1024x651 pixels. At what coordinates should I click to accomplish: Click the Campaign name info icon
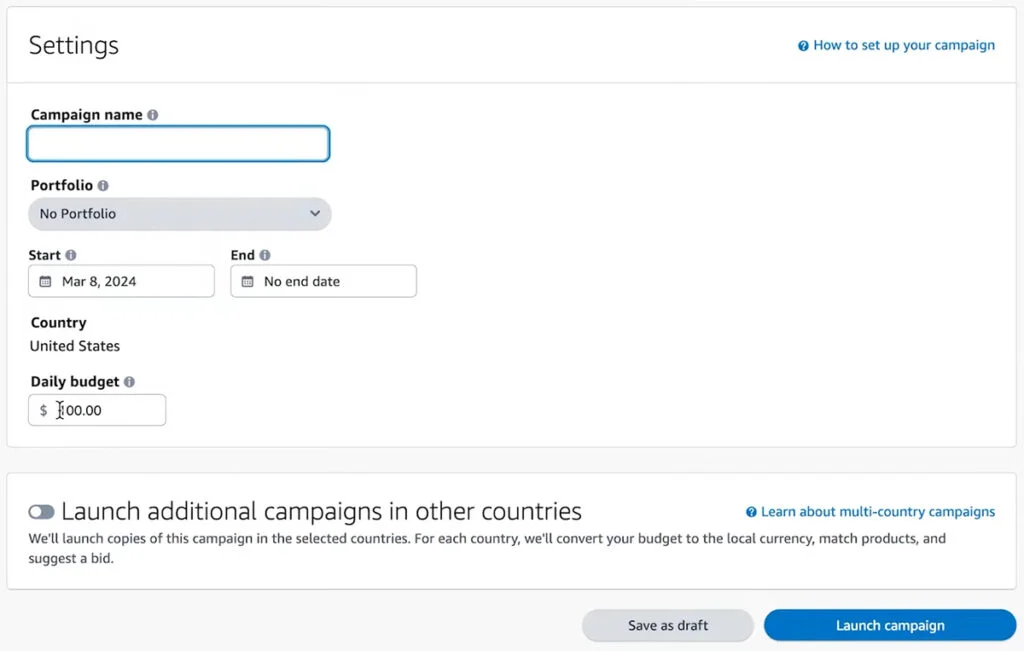(152, 114)
